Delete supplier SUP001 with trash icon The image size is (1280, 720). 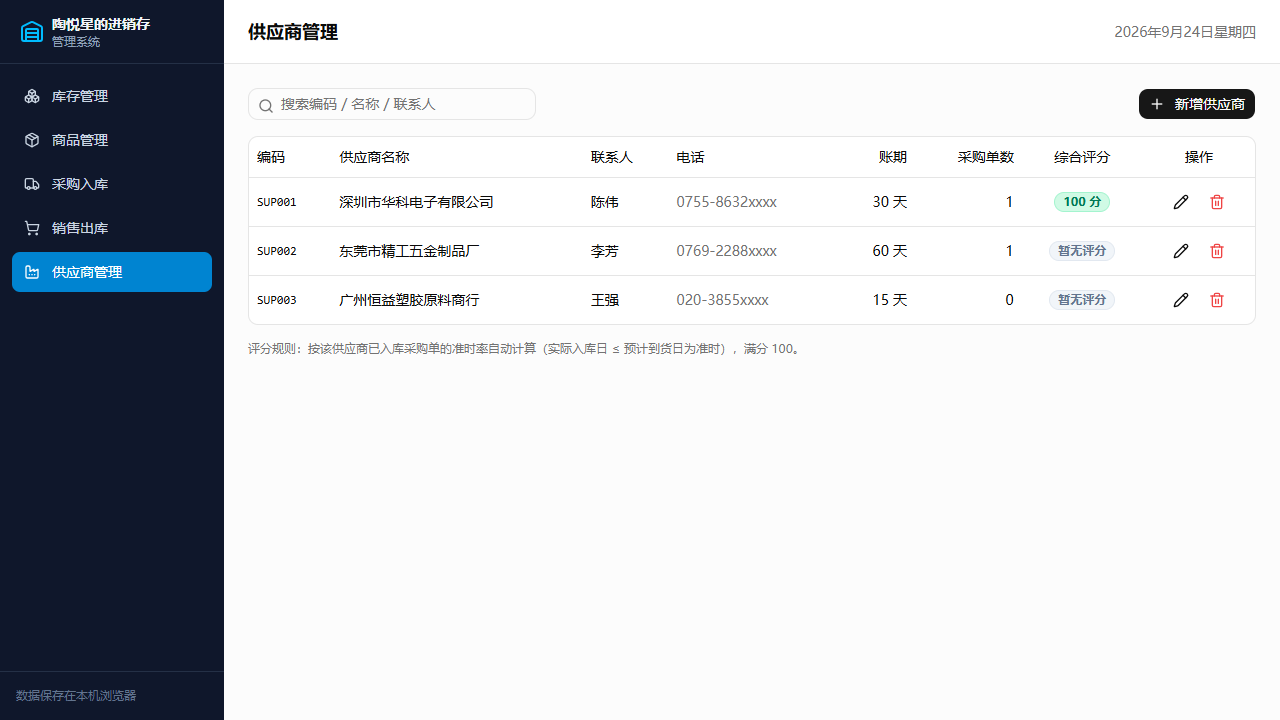(x=1217, y=202)
